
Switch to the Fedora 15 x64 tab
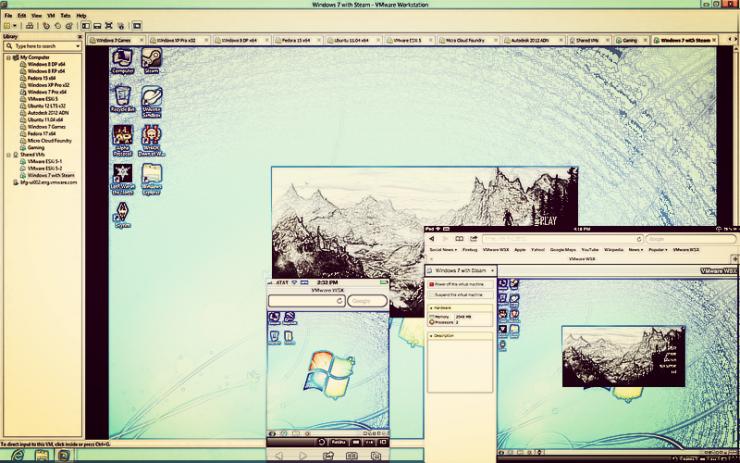point(293,40)
